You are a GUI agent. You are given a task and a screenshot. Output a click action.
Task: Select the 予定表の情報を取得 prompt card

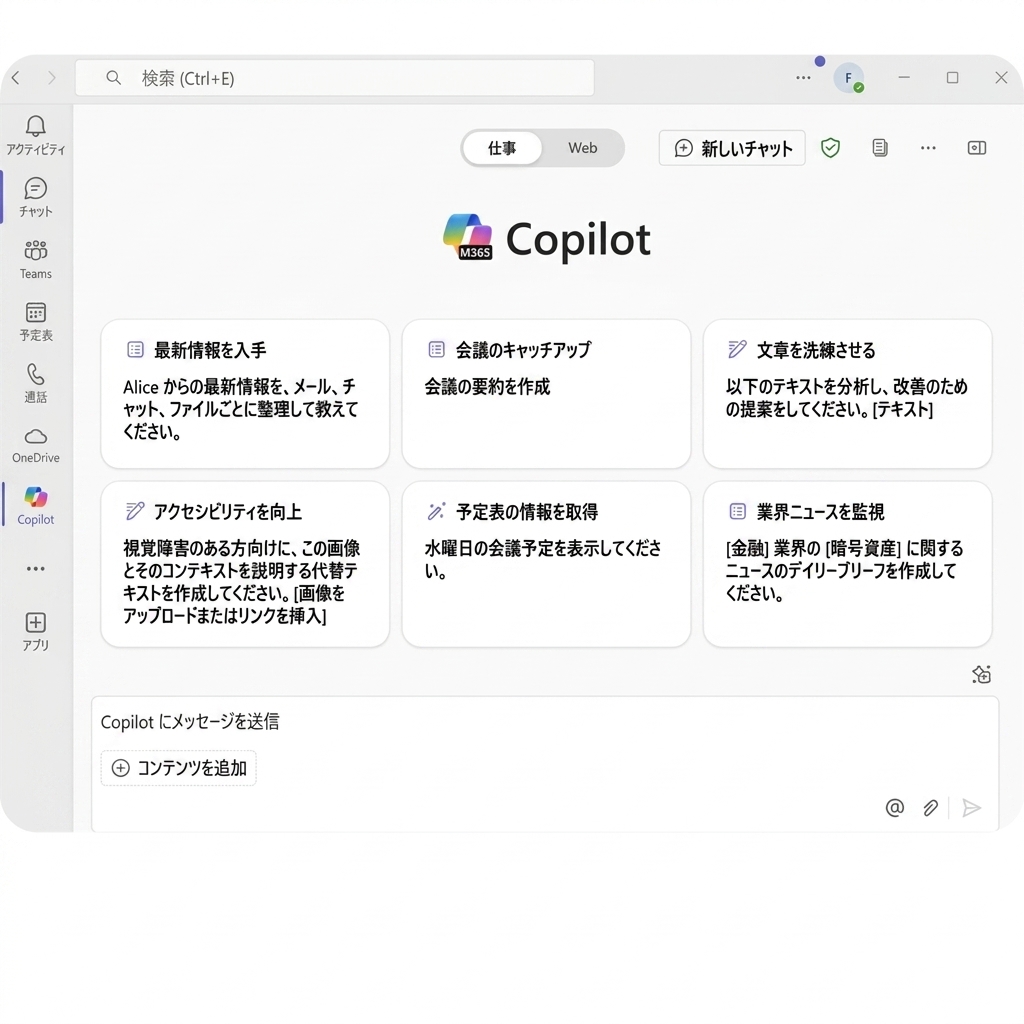click(x=547, y=564)
